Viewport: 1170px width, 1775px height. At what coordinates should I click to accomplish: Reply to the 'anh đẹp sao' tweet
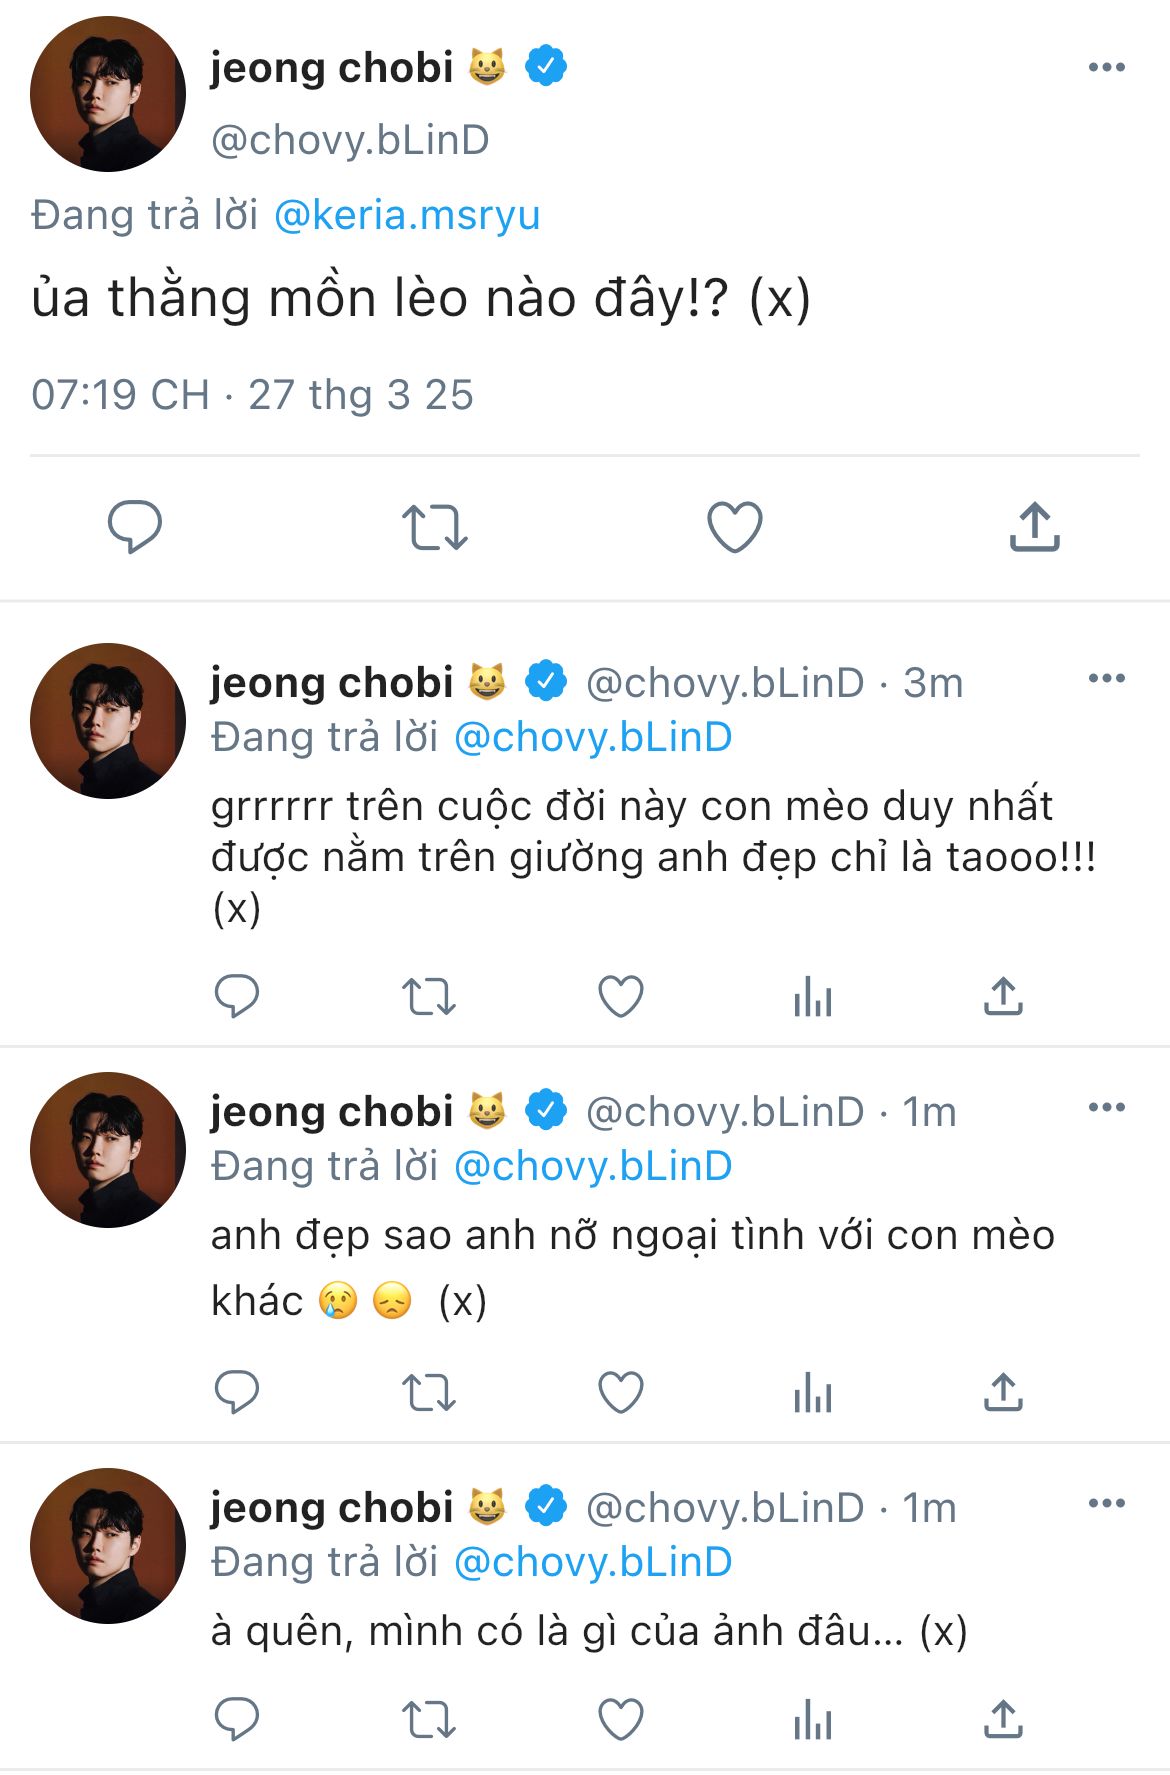coord(237,1391)
